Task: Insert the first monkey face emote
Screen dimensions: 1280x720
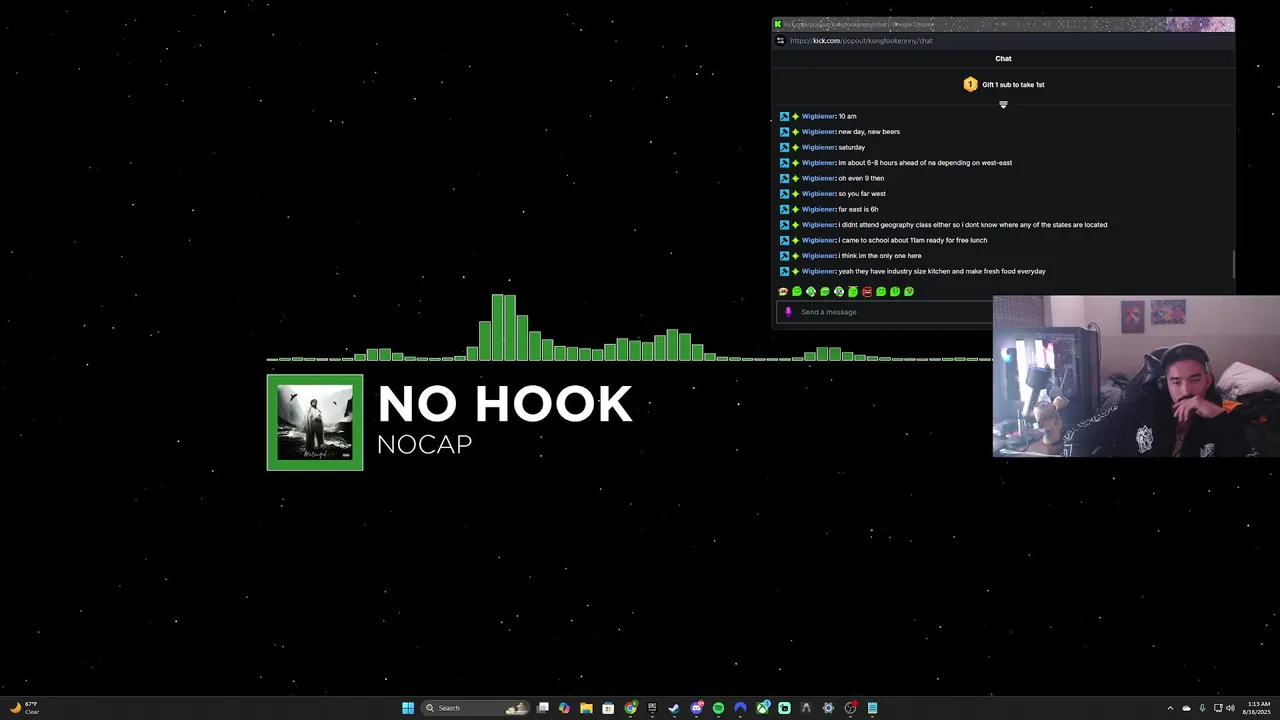Action: 783,292
